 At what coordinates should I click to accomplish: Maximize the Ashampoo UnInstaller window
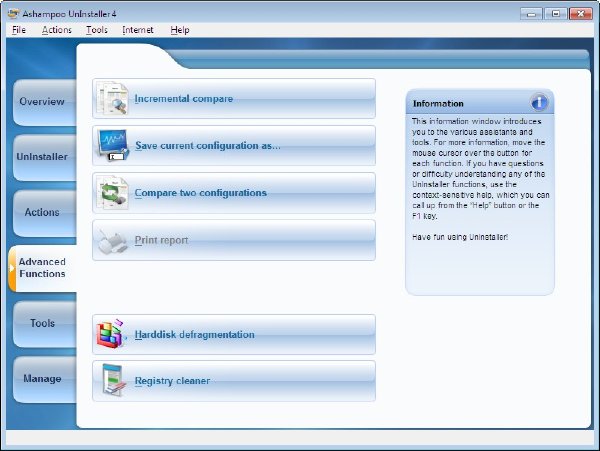[x=556, y=14]
